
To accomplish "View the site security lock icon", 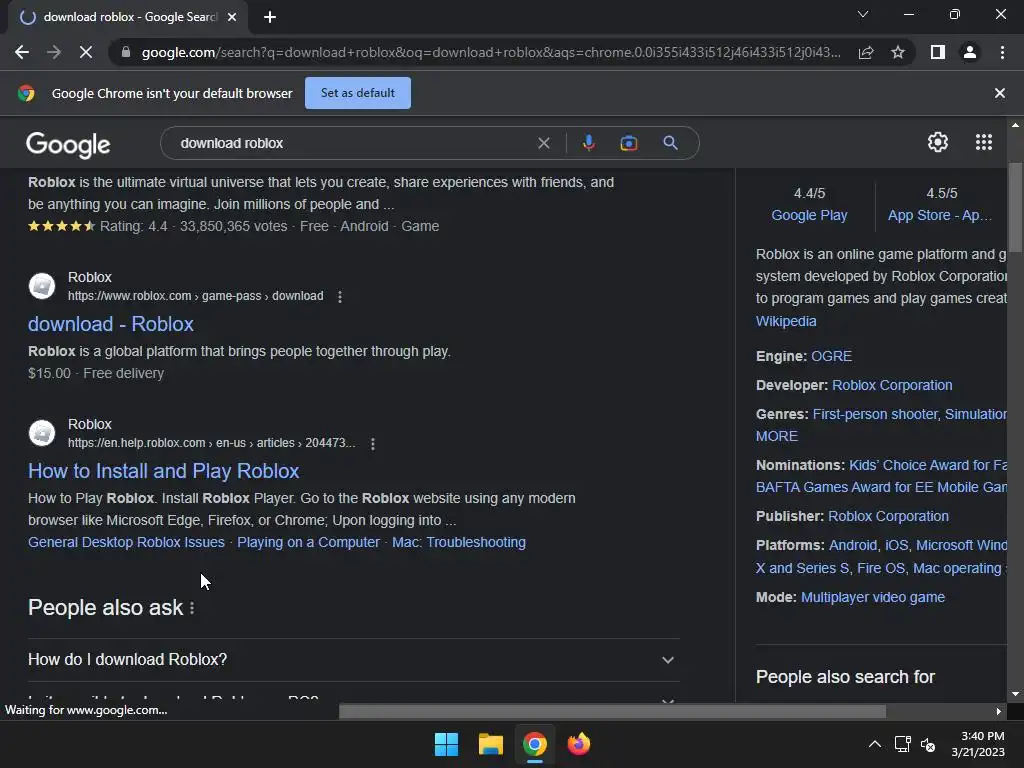I will coord(125,52).
